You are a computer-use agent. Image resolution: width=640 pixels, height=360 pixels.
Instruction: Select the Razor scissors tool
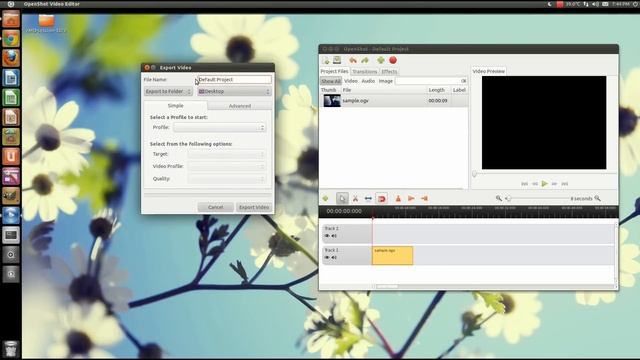(355, 198)
